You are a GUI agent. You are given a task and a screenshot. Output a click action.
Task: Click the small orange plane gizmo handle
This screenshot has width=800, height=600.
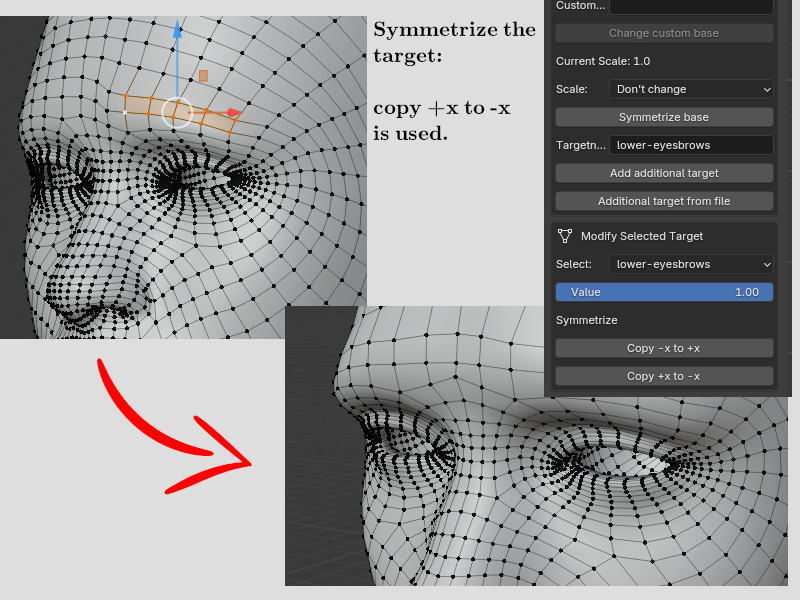(x=203, y=75)
